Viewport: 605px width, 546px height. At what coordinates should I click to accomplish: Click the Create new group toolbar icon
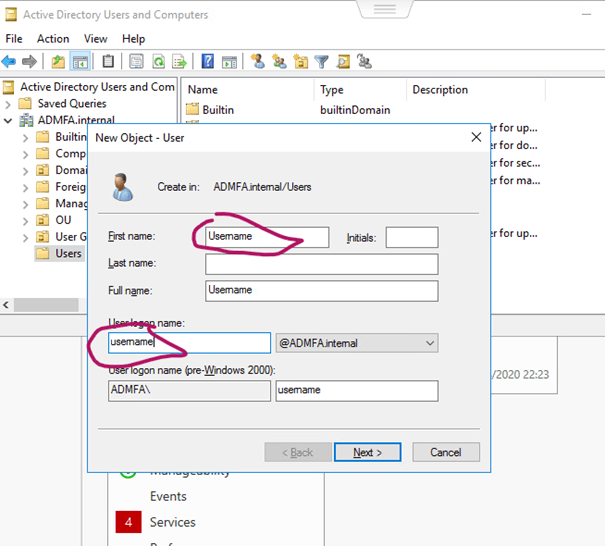pos(279,62)
